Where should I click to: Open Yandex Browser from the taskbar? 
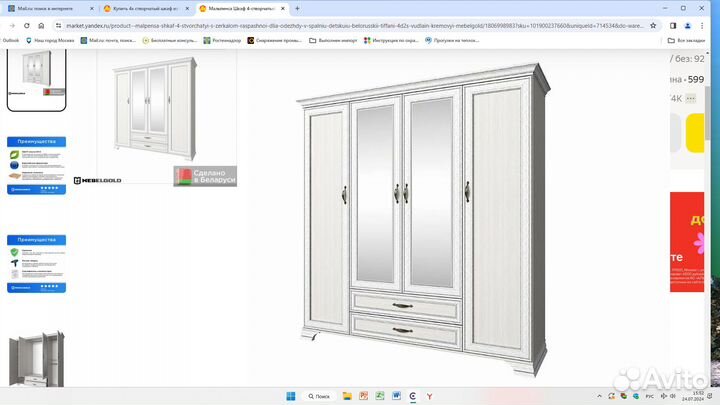click(430, 396)
